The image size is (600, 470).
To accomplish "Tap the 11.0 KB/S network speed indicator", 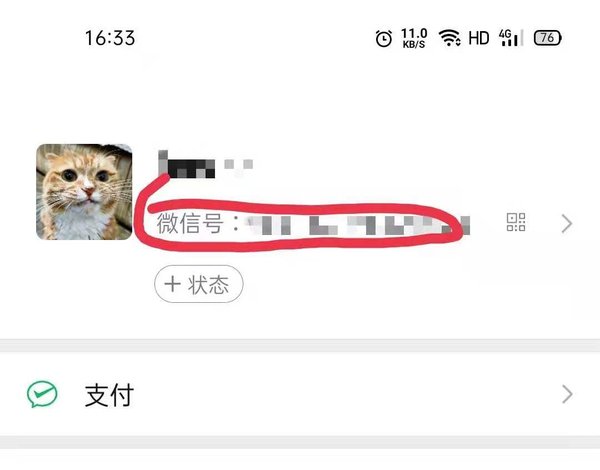I will 414,38.
